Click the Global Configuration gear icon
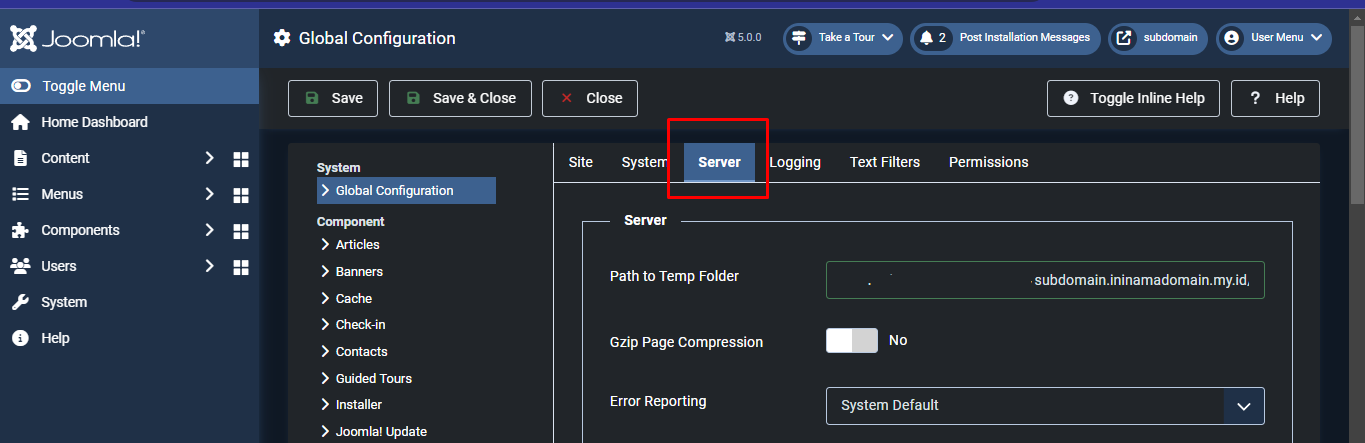 282,38
